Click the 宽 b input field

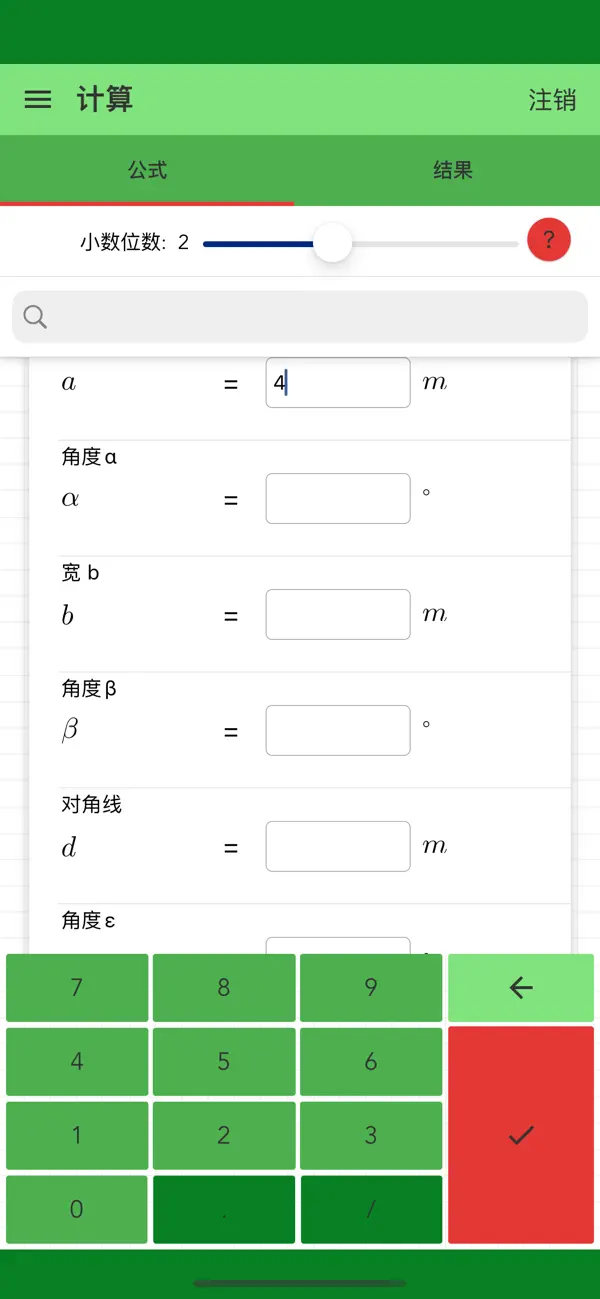click(337, 614)
